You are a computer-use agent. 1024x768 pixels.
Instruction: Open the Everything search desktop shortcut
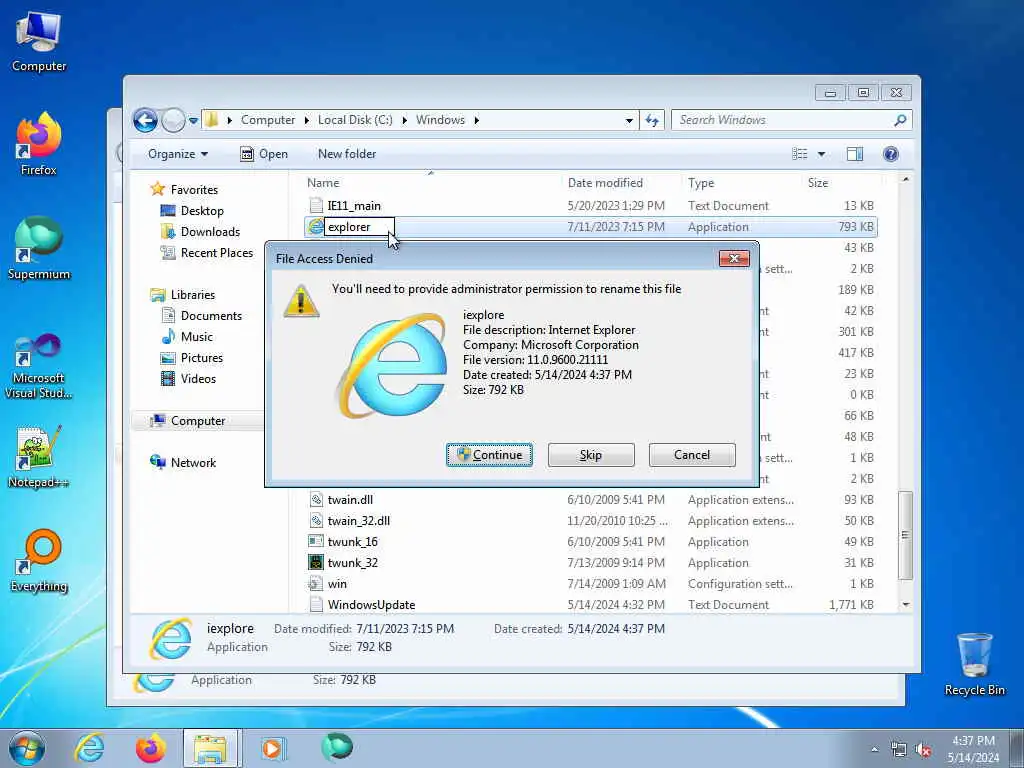tap(39, 560)
